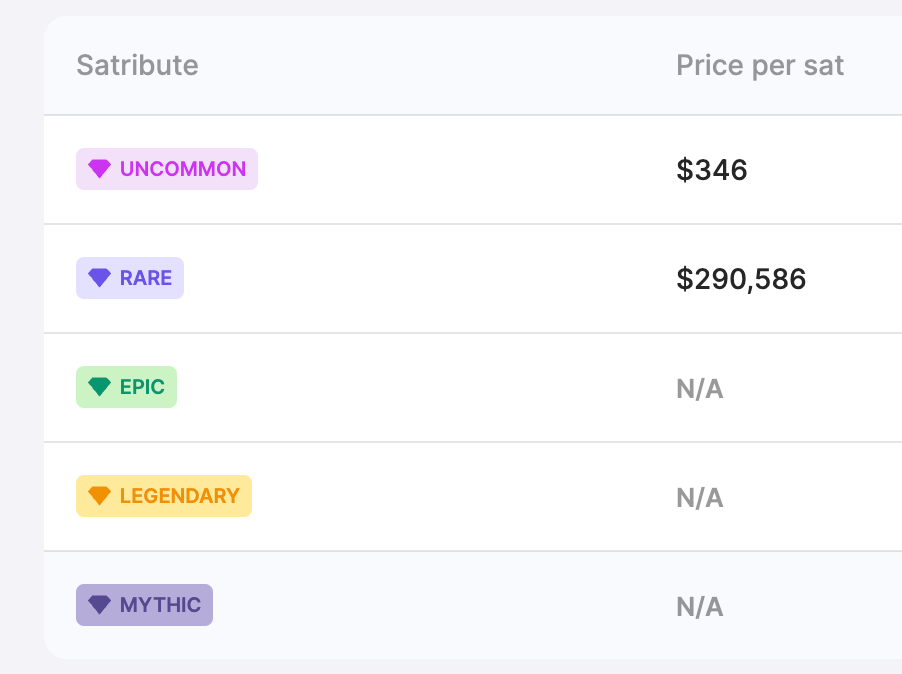902x674 pixels.
Task: Sort by the Price per sat header
Action: click(x=760, y=66)
